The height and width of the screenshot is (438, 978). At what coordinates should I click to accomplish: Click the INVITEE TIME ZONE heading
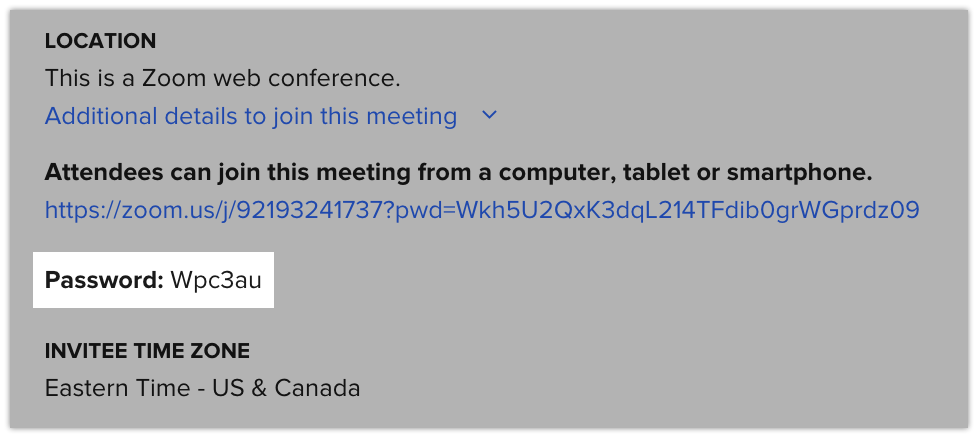pyautogui.click(x=147, y=350)
